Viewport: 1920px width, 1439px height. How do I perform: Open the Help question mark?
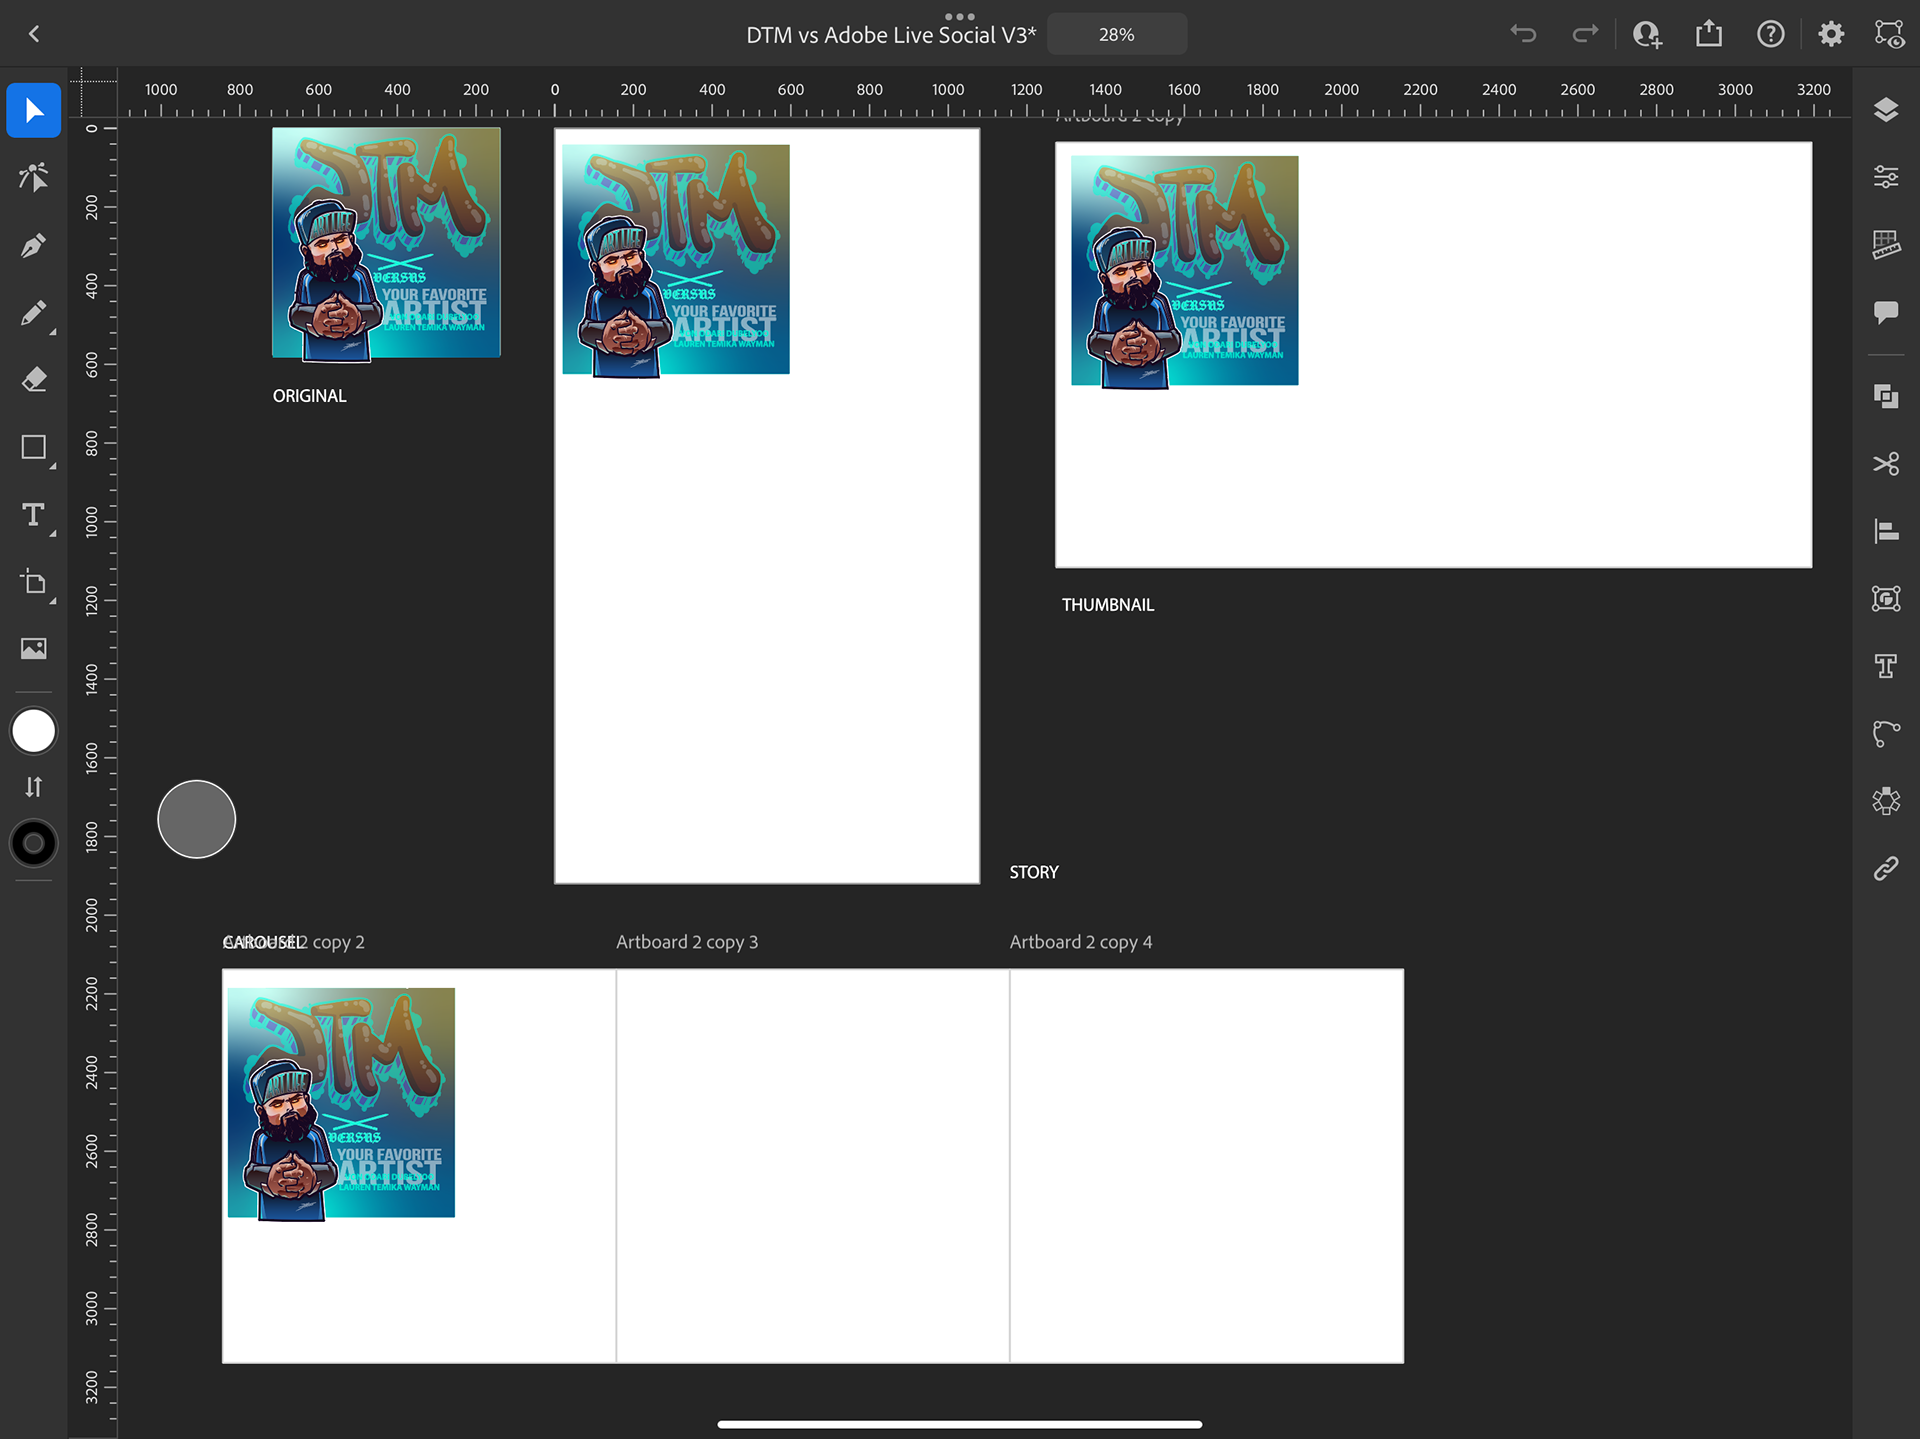click(1771, 34)
